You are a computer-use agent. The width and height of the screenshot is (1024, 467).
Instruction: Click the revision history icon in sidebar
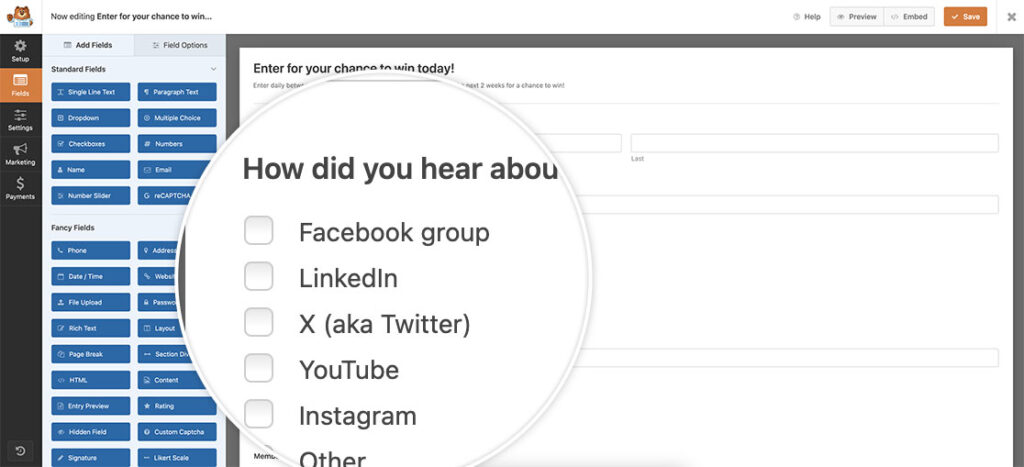click(21, 450)
